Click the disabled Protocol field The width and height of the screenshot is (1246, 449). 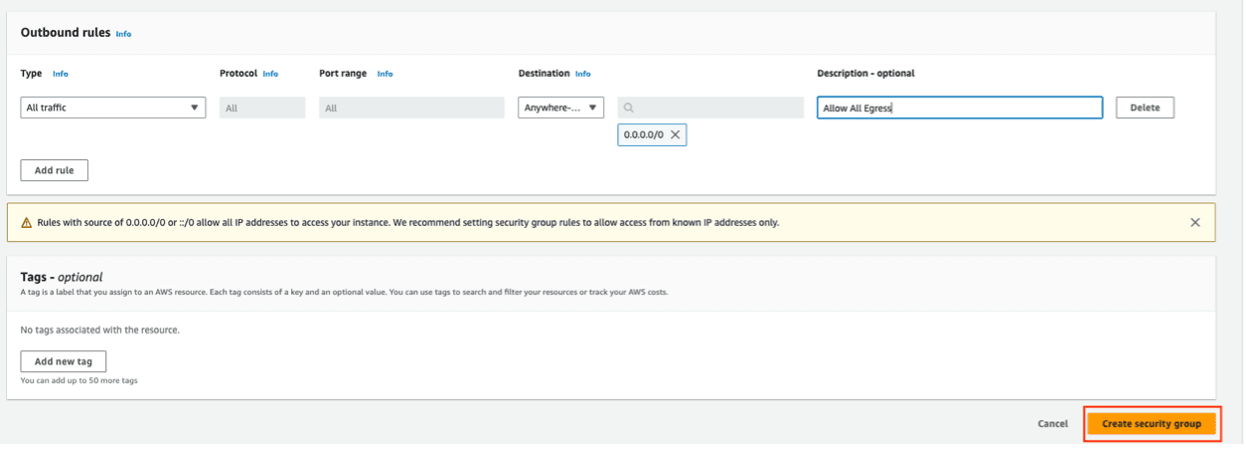tap(262, 108)
